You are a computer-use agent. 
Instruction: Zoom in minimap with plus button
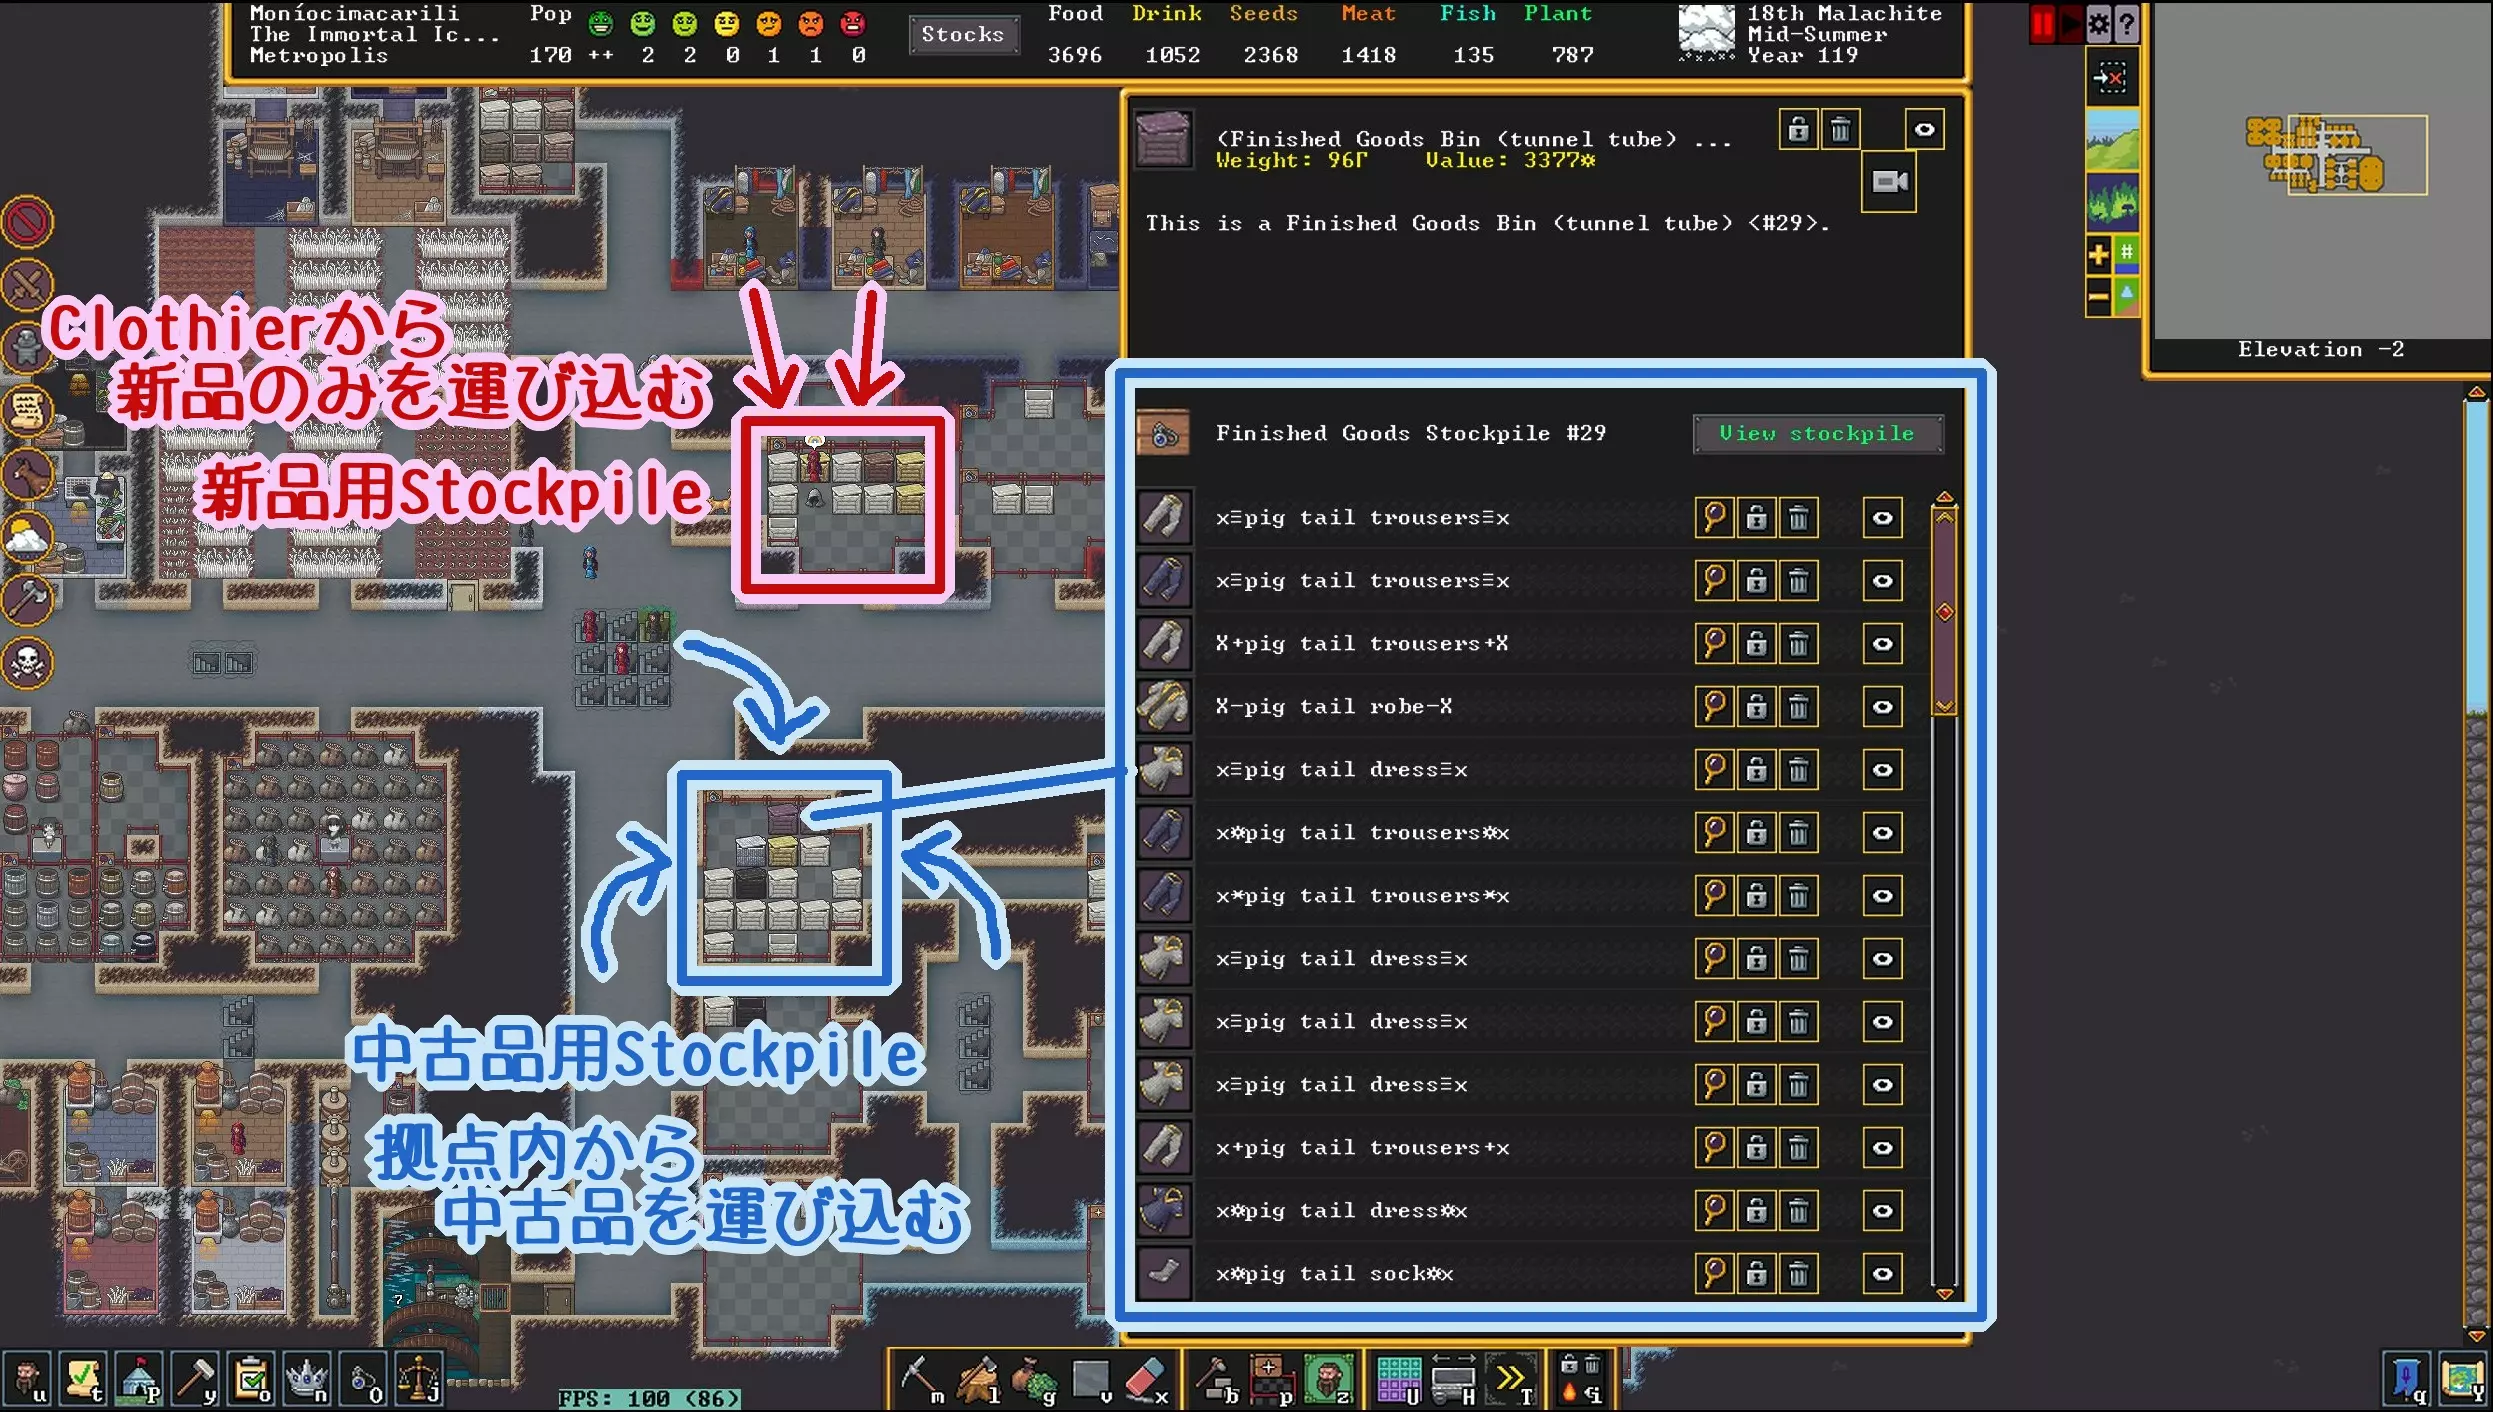2098,254
